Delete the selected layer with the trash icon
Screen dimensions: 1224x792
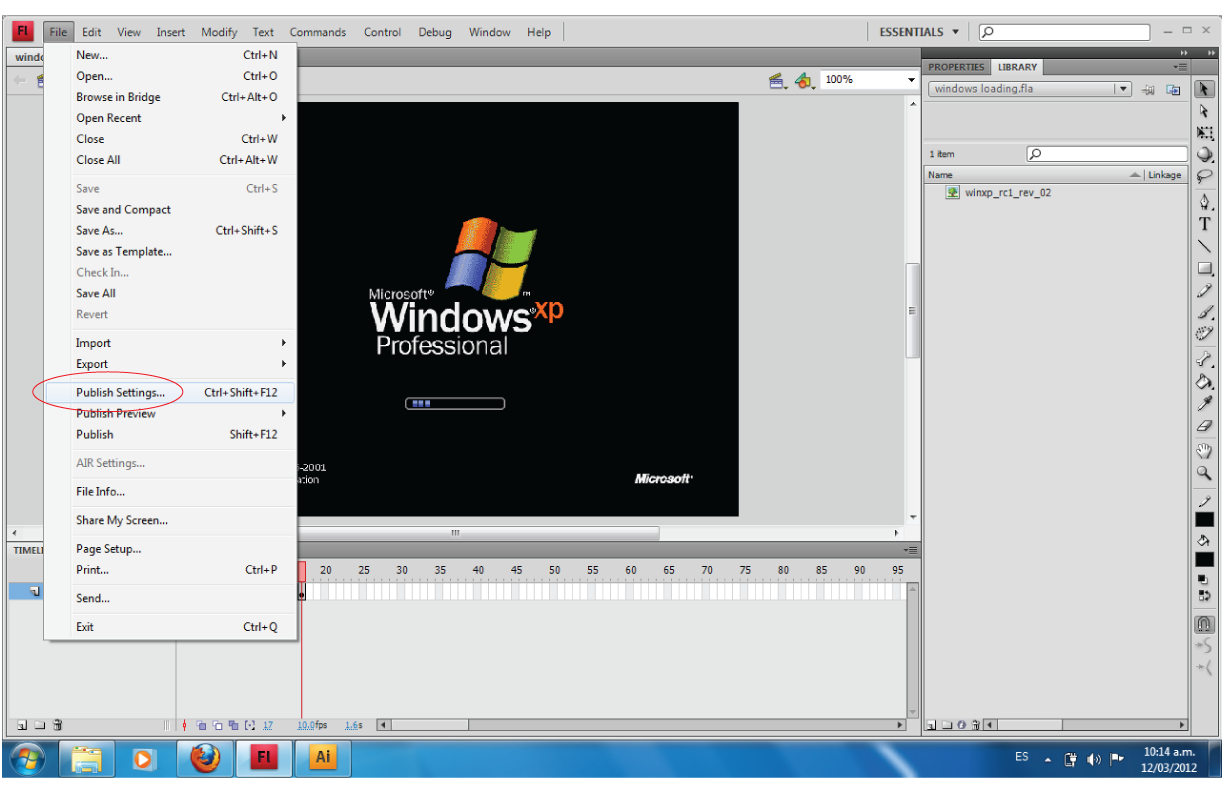coord(57,724)
